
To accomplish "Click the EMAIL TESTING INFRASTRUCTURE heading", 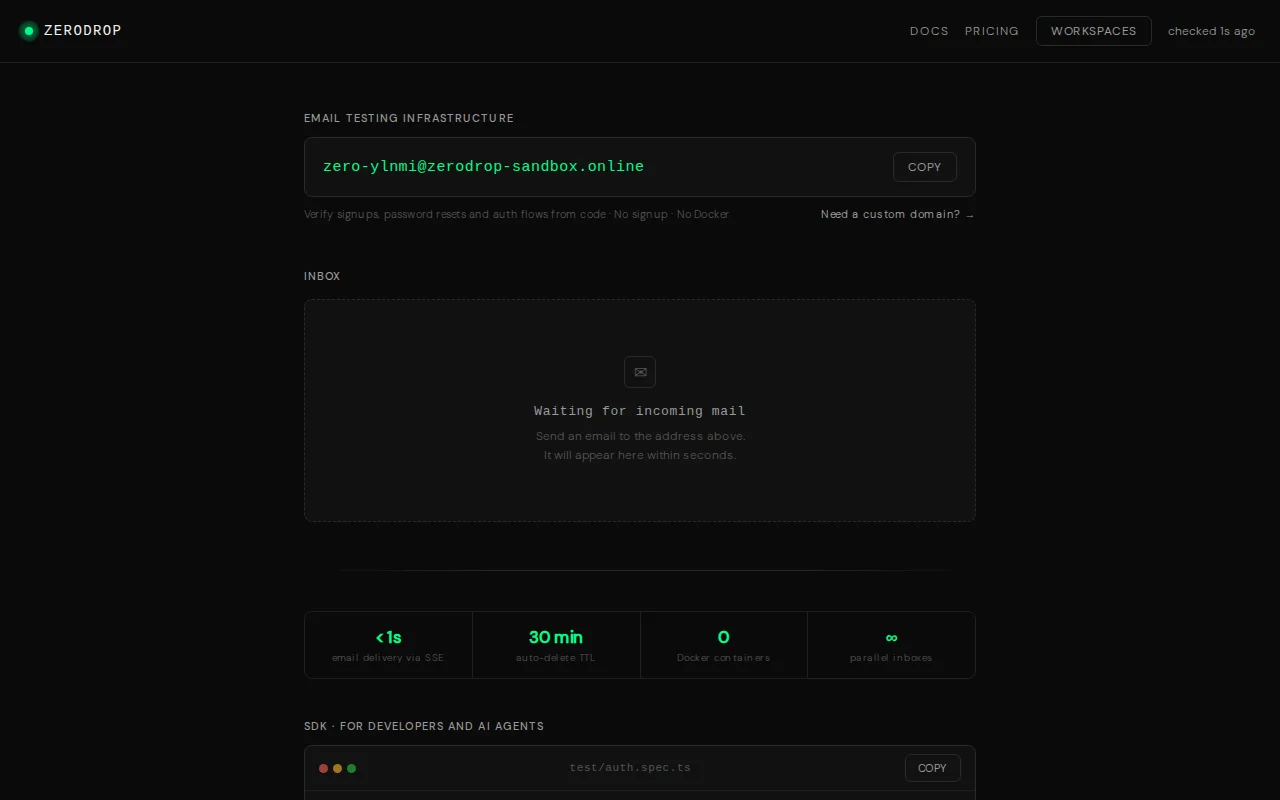I will (409, 118).
